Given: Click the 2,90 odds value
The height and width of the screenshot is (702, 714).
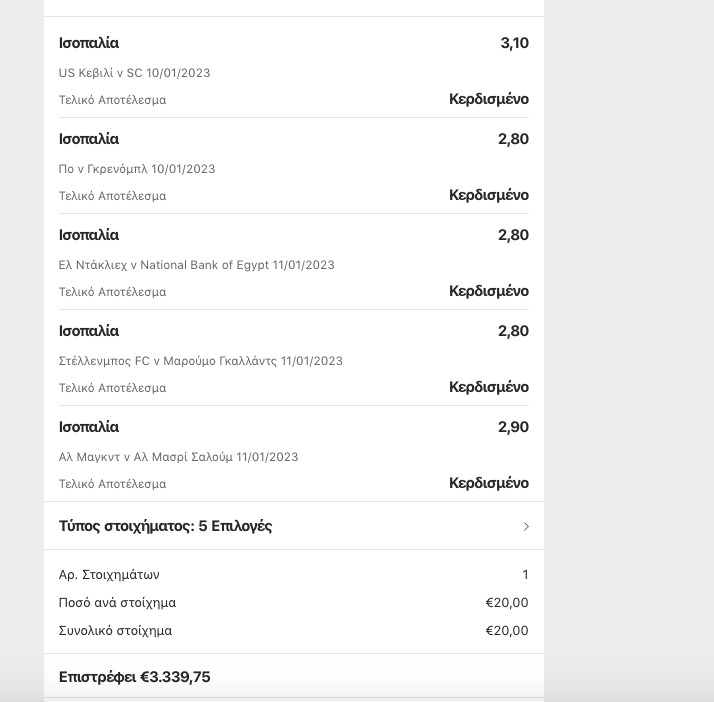Looking at the screenshot, I should pyautogui.click(x=513, y=427).
